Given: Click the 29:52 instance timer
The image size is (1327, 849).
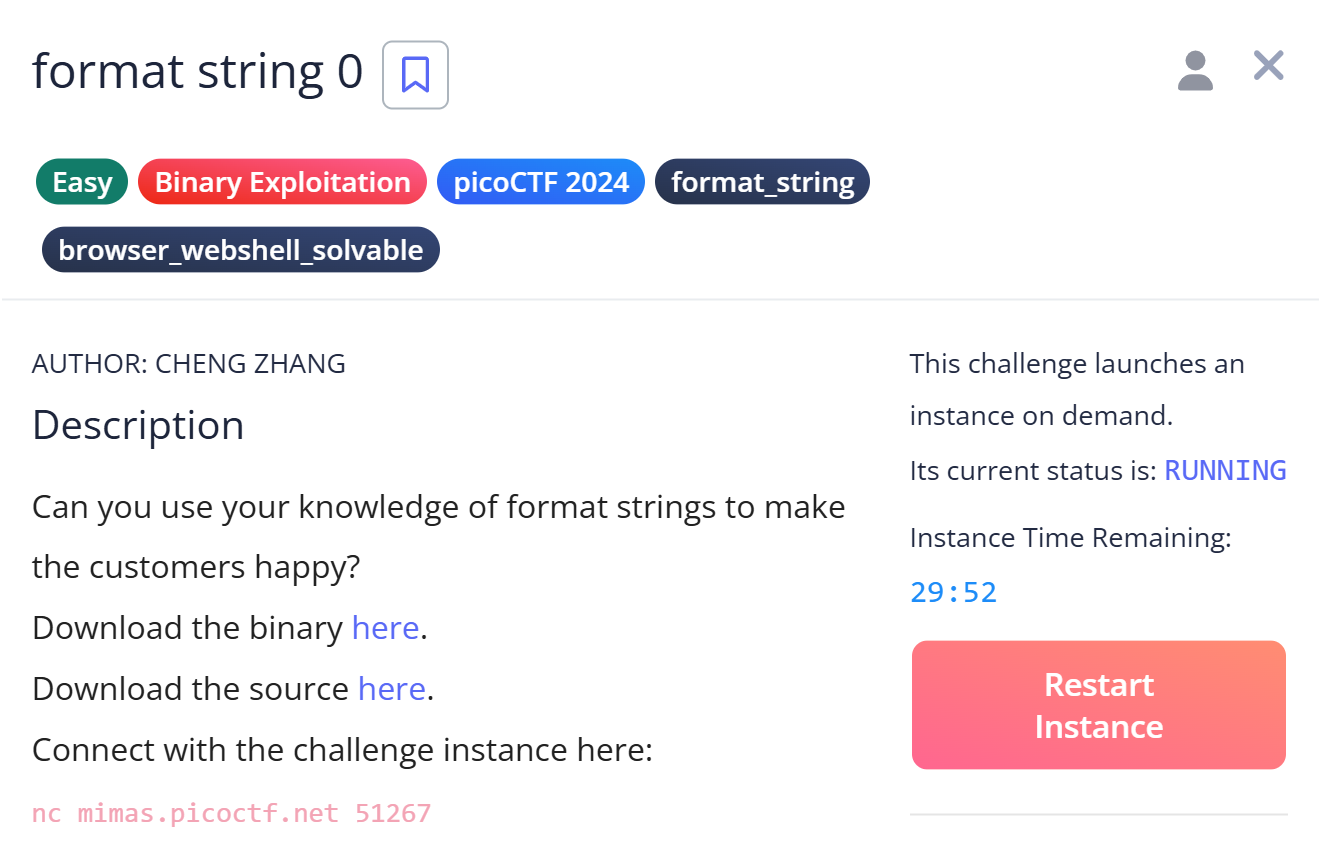Looking at the screenshot, I should (953, 593).
